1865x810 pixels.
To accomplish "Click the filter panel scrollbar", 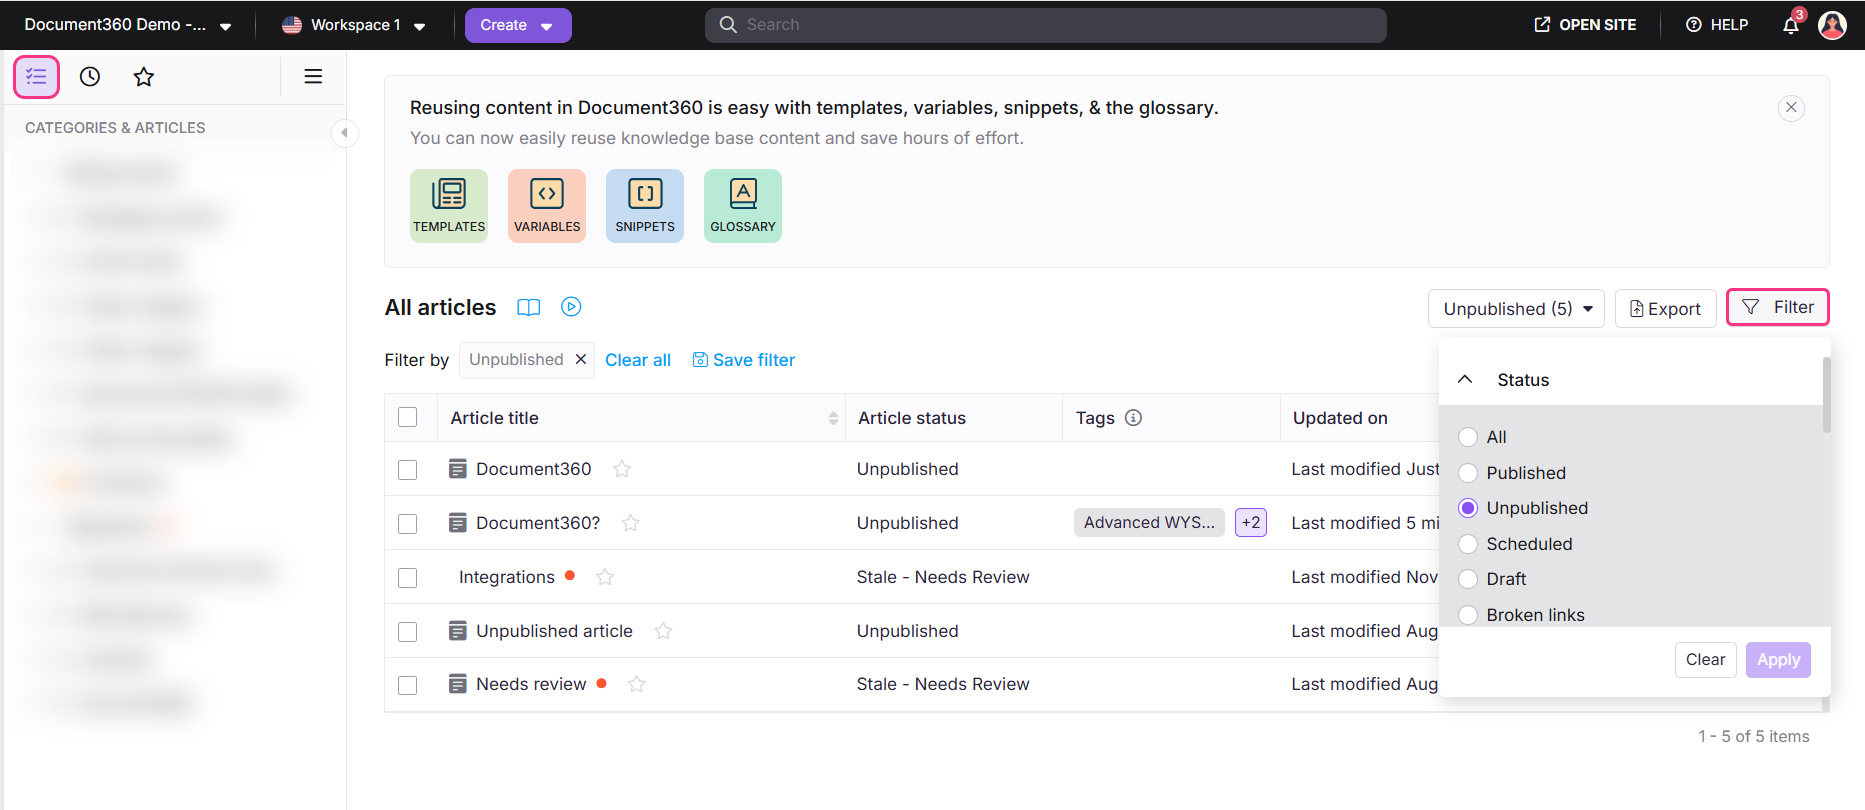I will 1827,395.
